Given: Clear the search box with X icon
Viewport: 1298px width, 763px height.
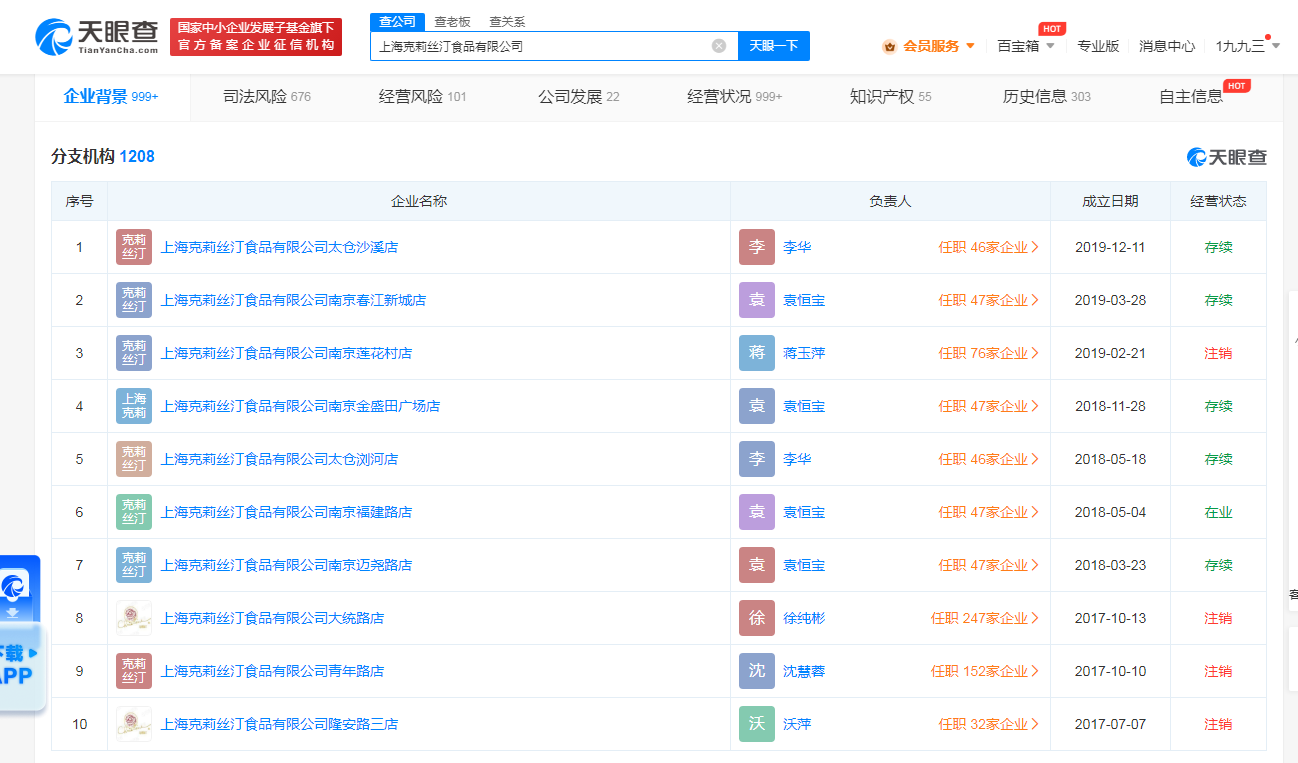Looking at the screenshot, I should (x=718, y=46).
